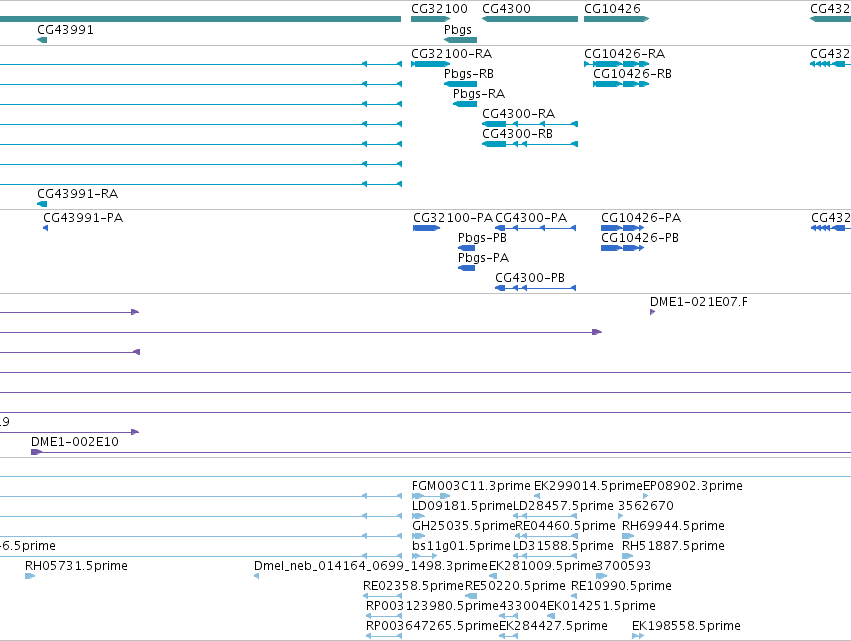Open the CG10426-RA transcript label
851x641 pixels.
(624, 54)
